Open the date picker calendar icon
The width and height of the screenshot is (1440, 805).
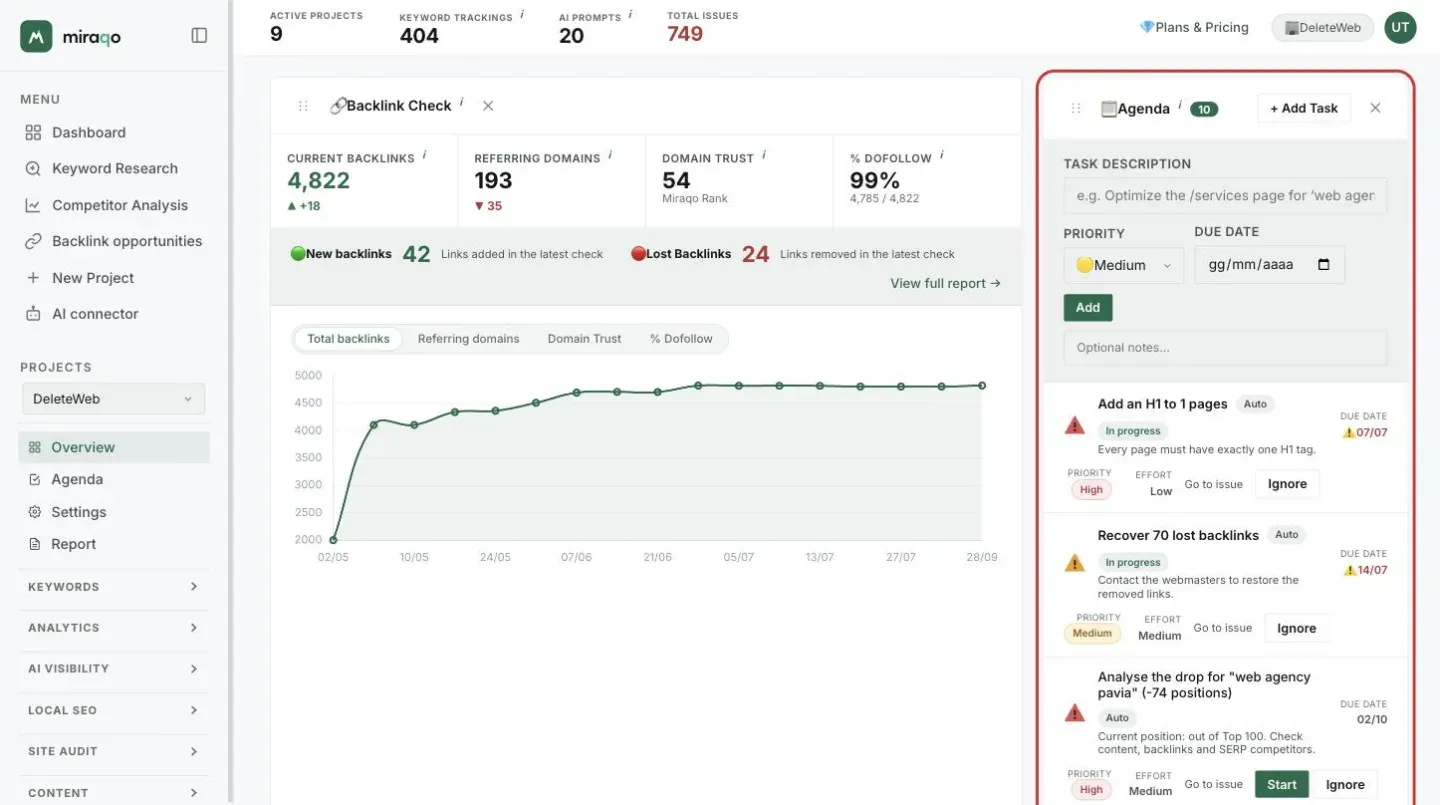tap(1324, 265)
